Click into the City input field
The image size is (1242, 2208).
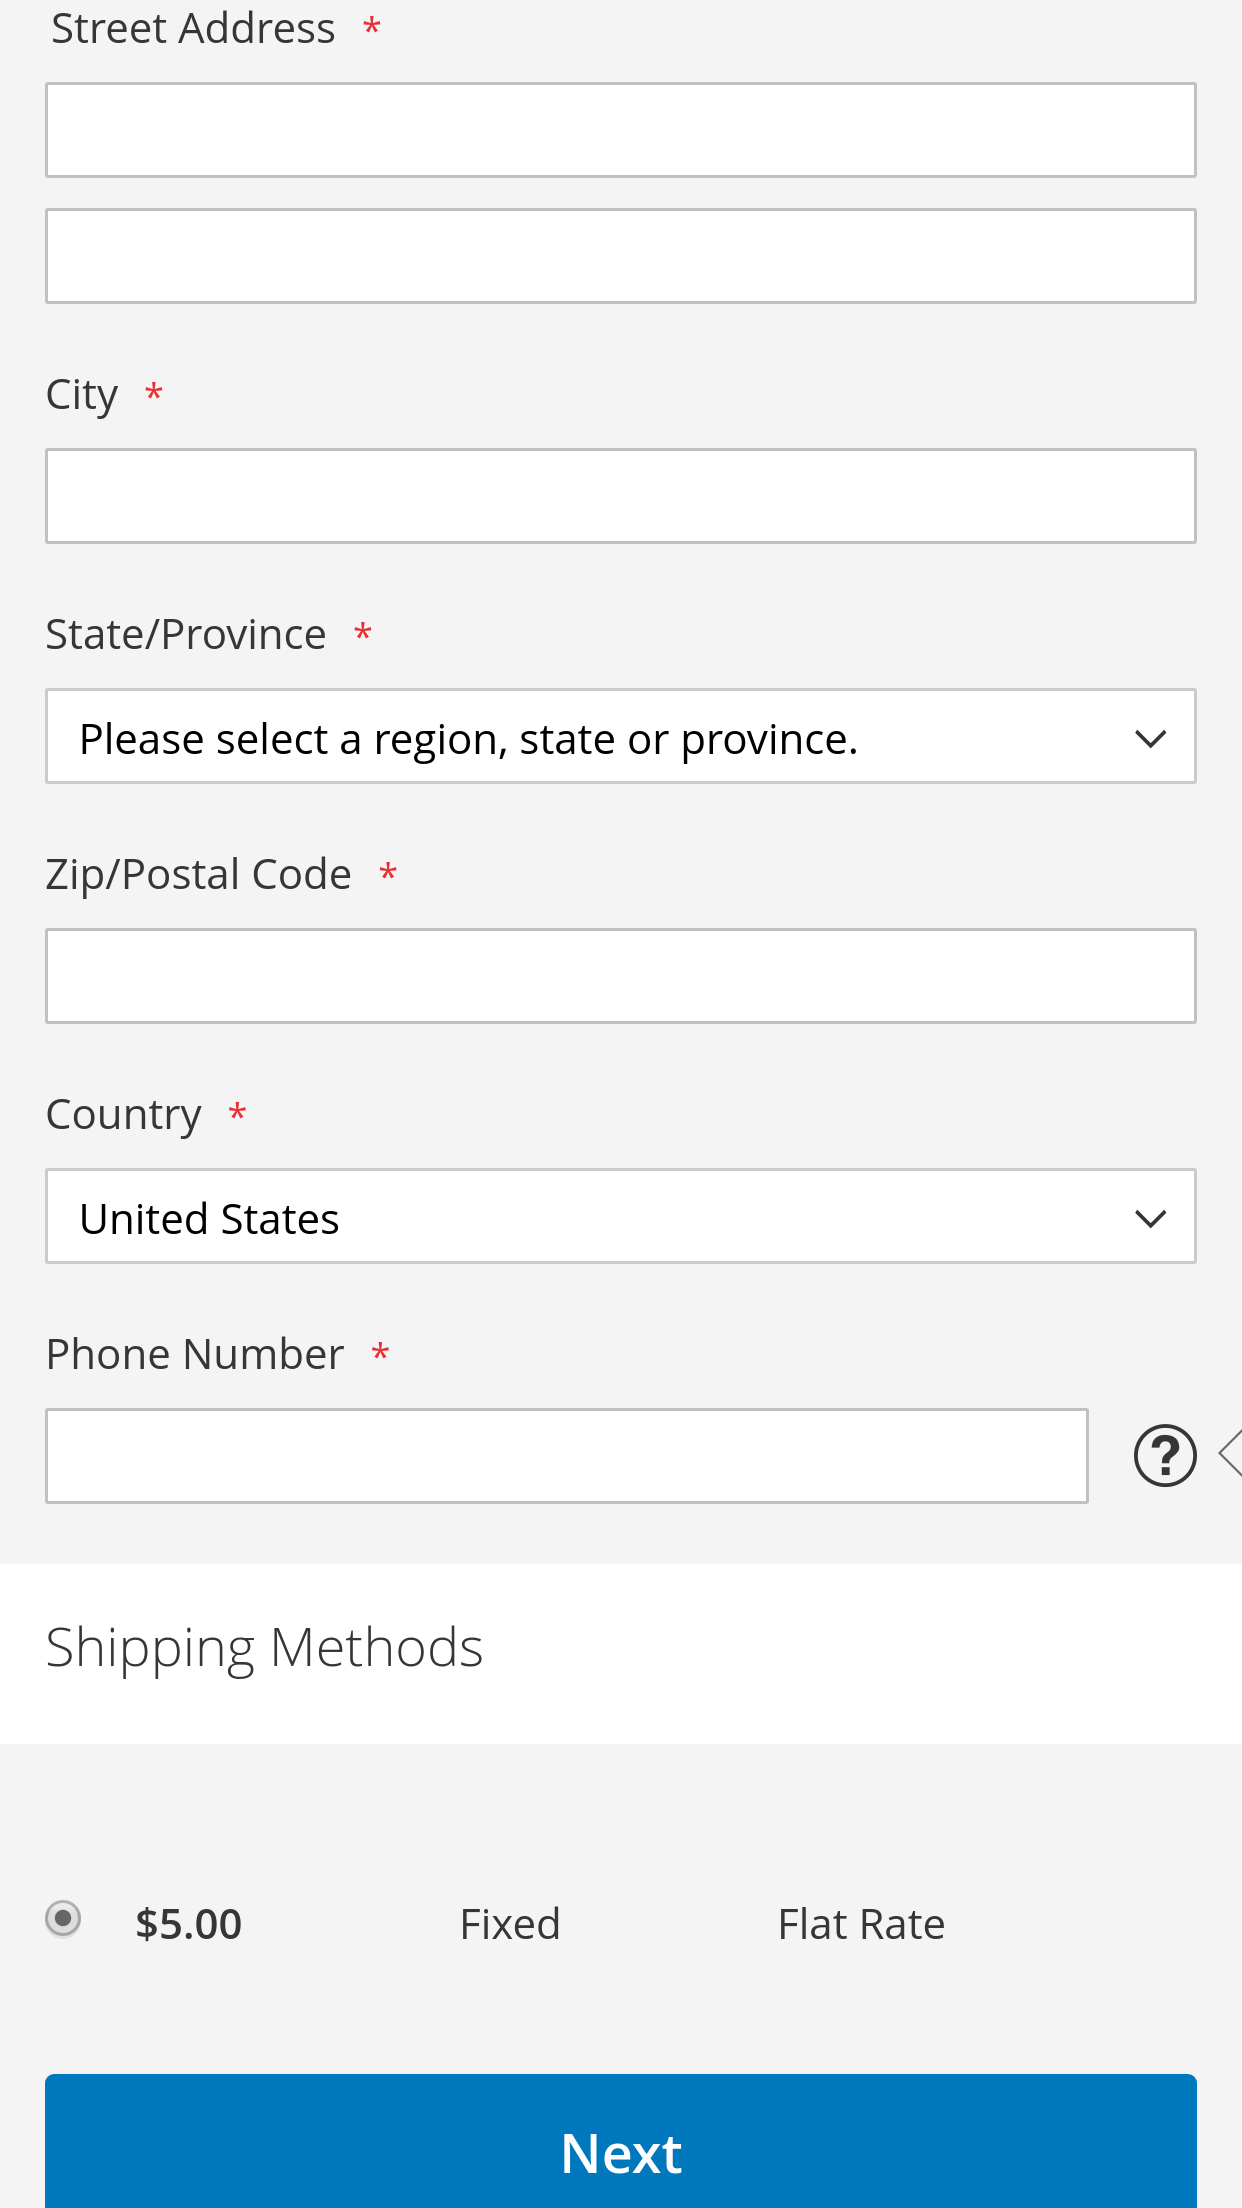(x=621, y=496)
